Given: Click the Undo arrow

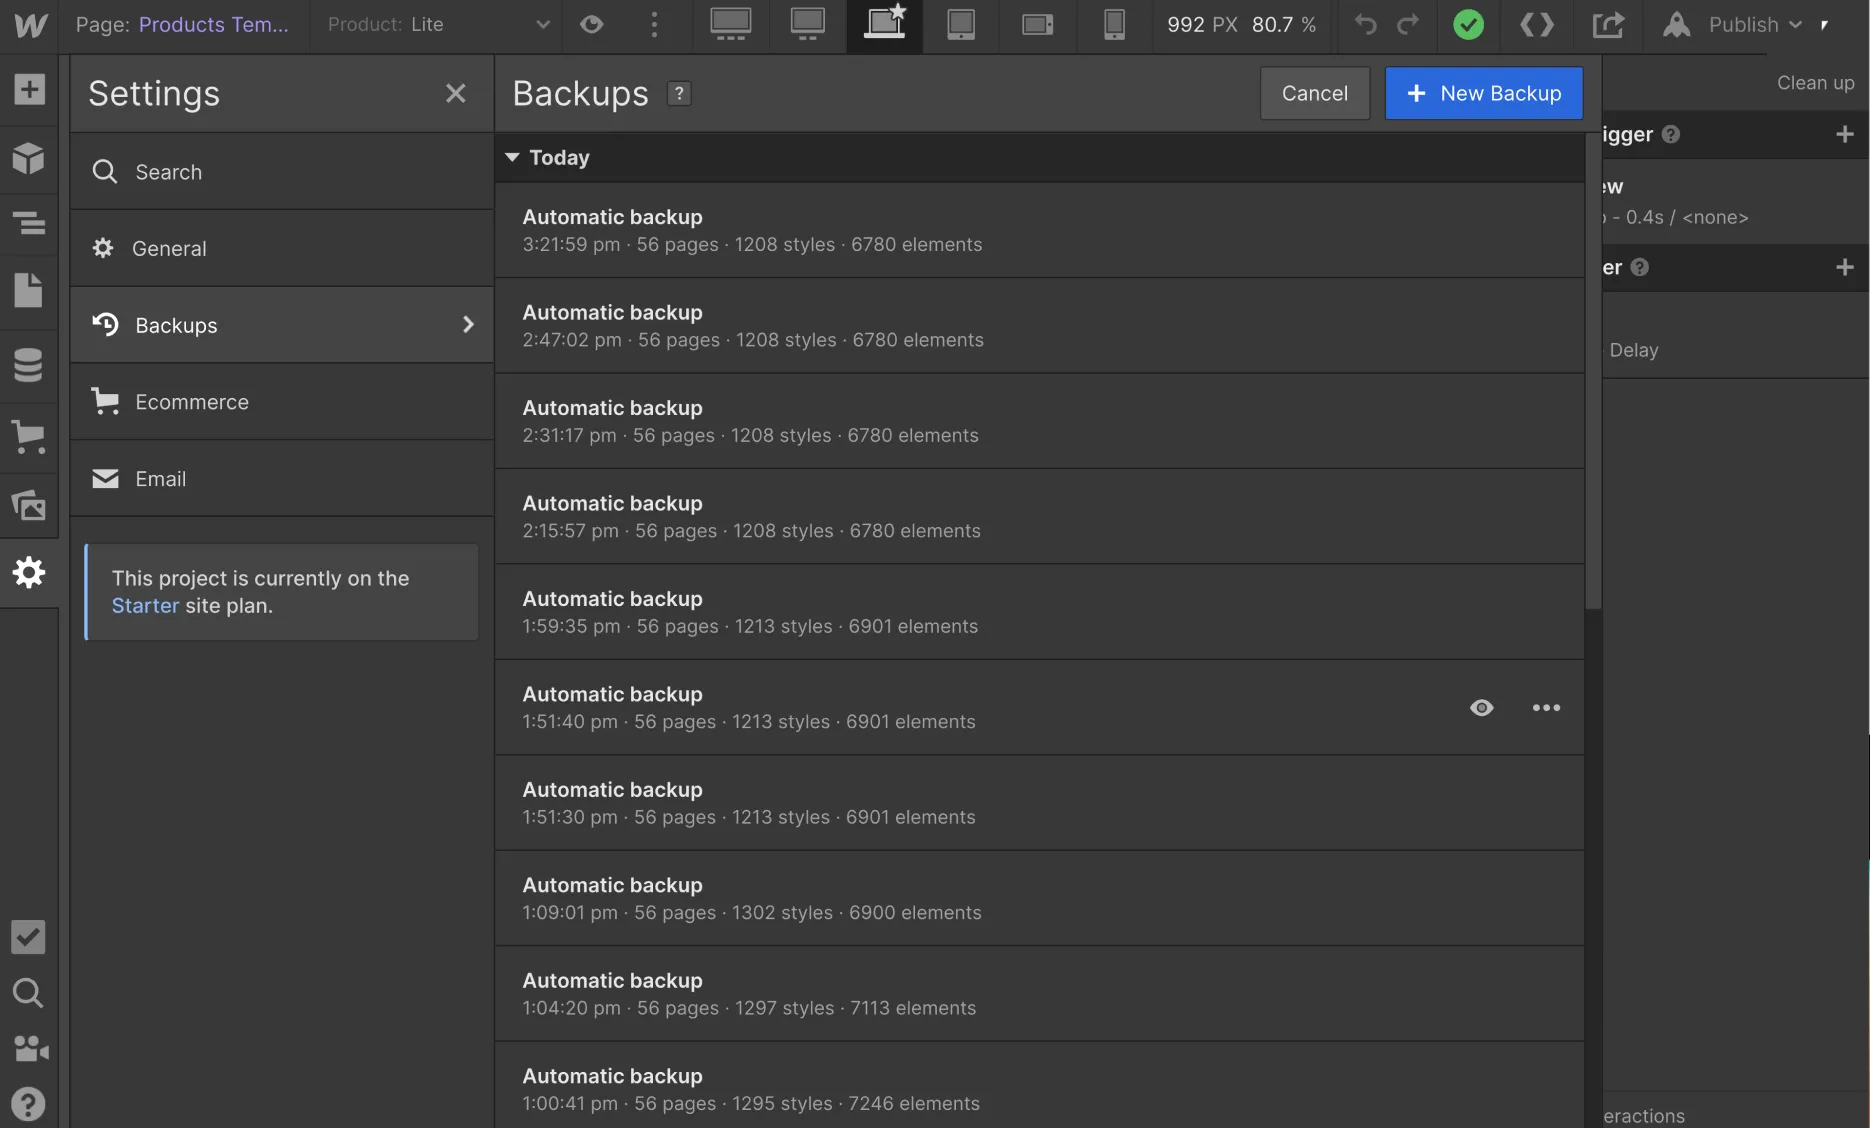Looking at the screenshot, I should click(1366, 24).
